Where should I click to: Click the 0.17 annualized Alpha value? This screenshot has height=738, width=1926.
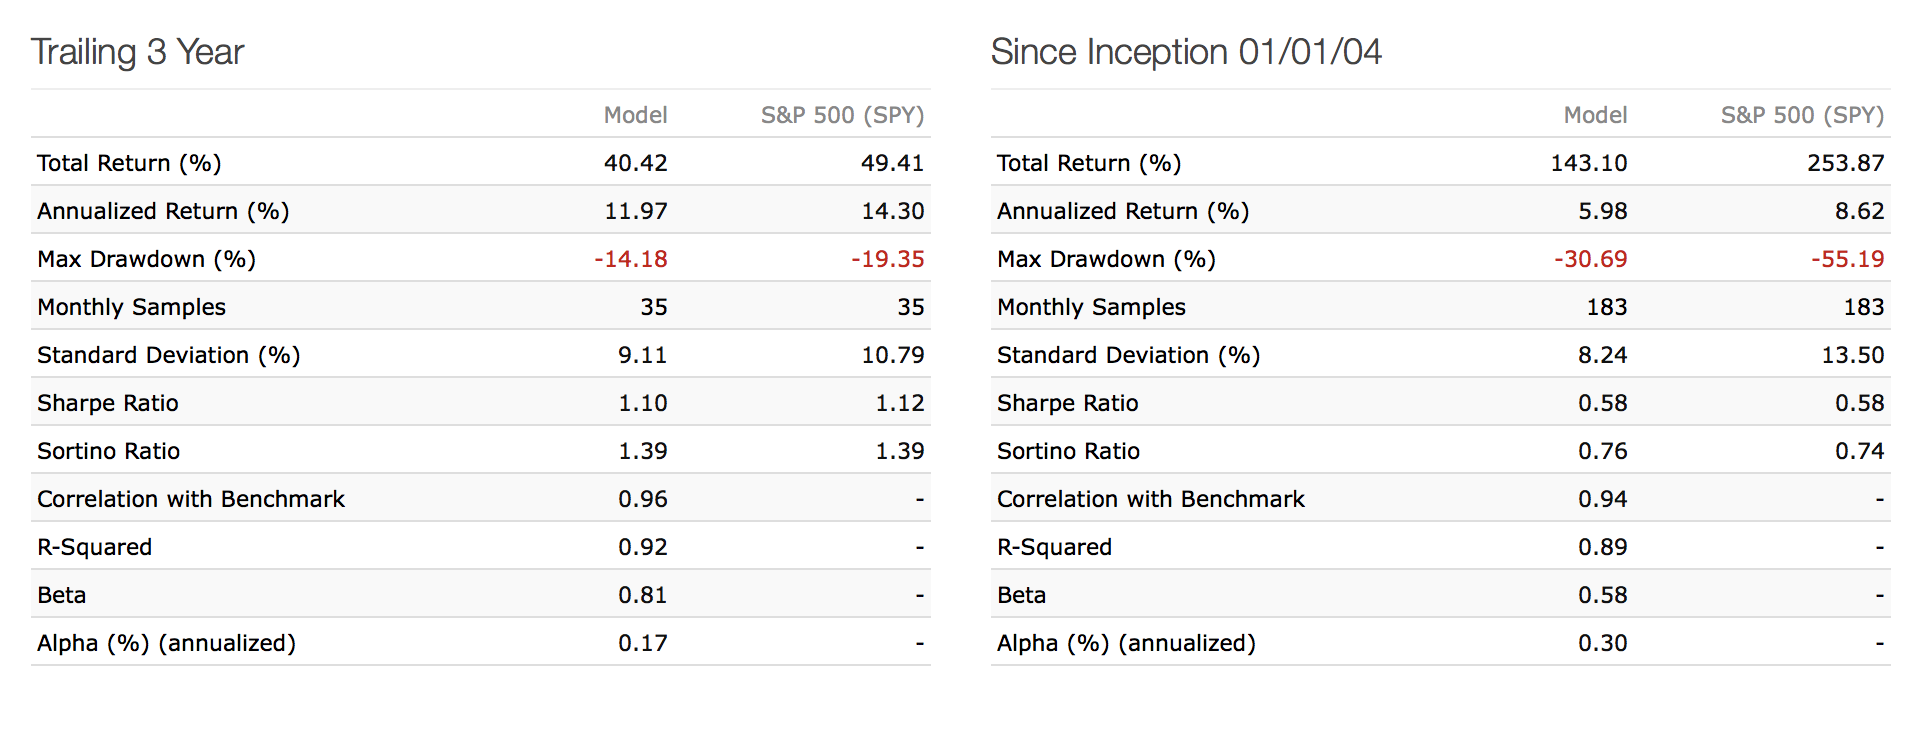click(x=642, y=643)
